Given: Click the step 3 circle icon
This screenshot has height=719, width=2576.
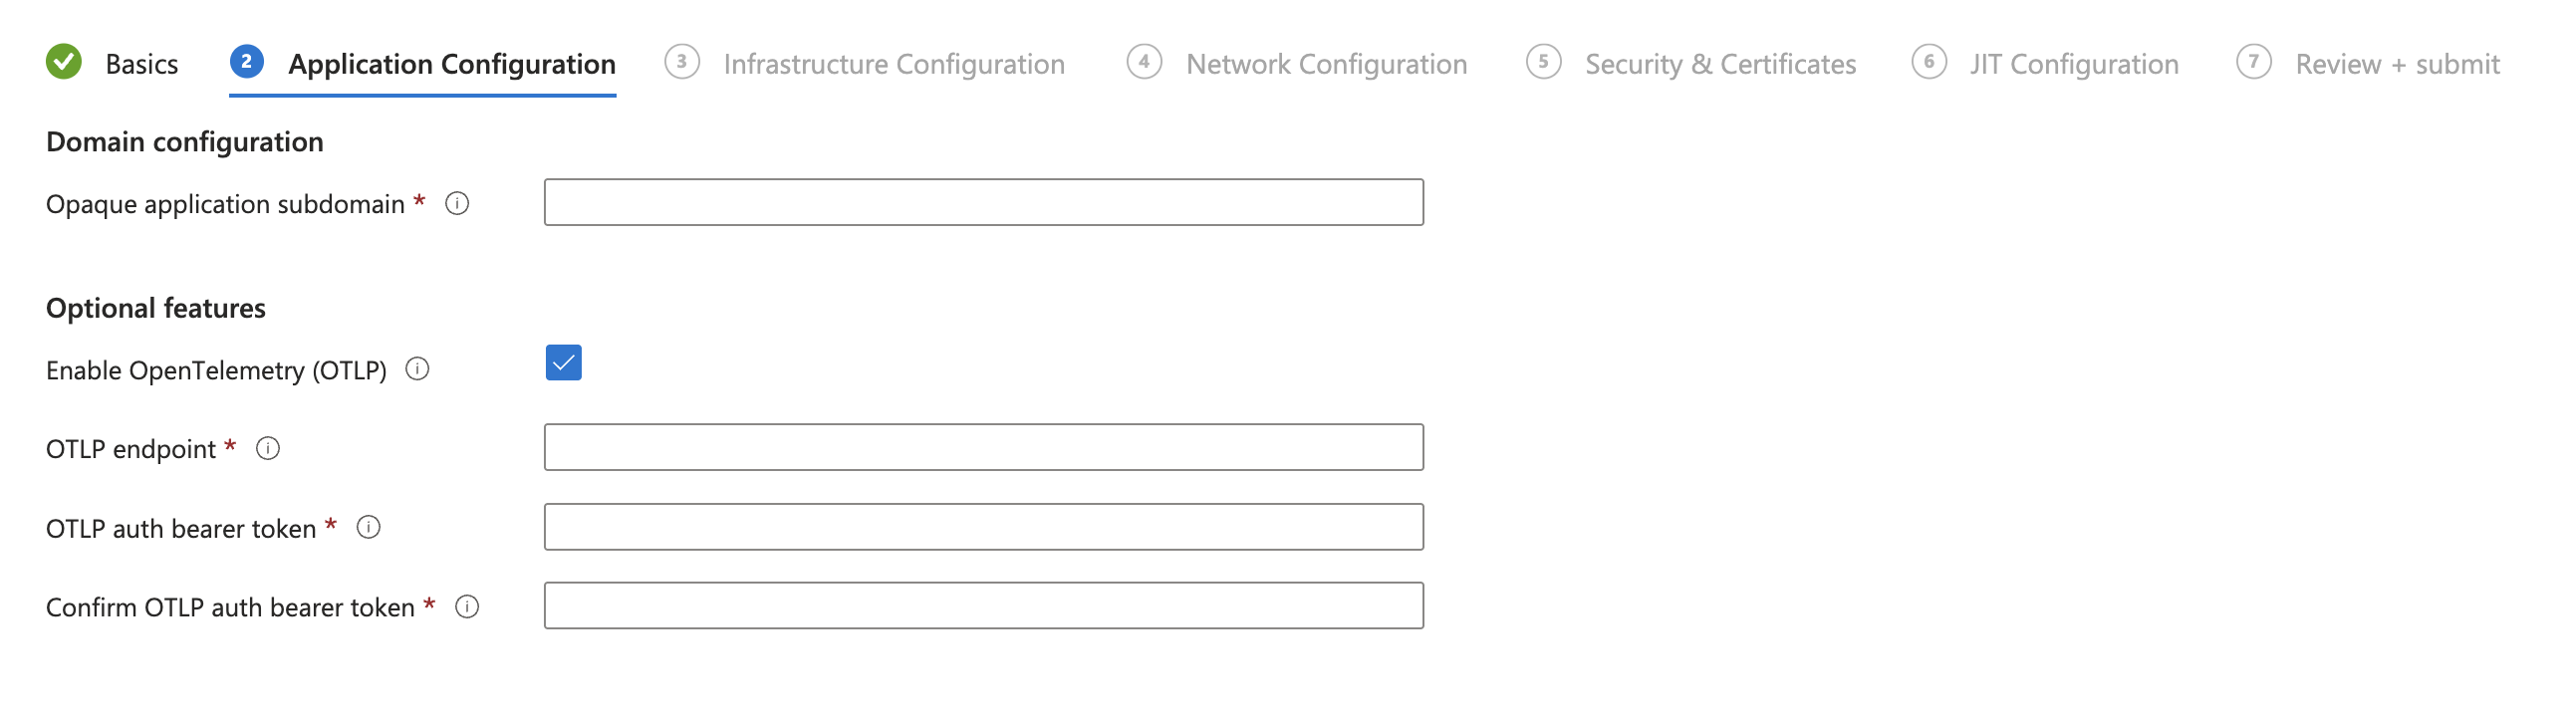Looking at the screenshot, I should coord(682,62).
